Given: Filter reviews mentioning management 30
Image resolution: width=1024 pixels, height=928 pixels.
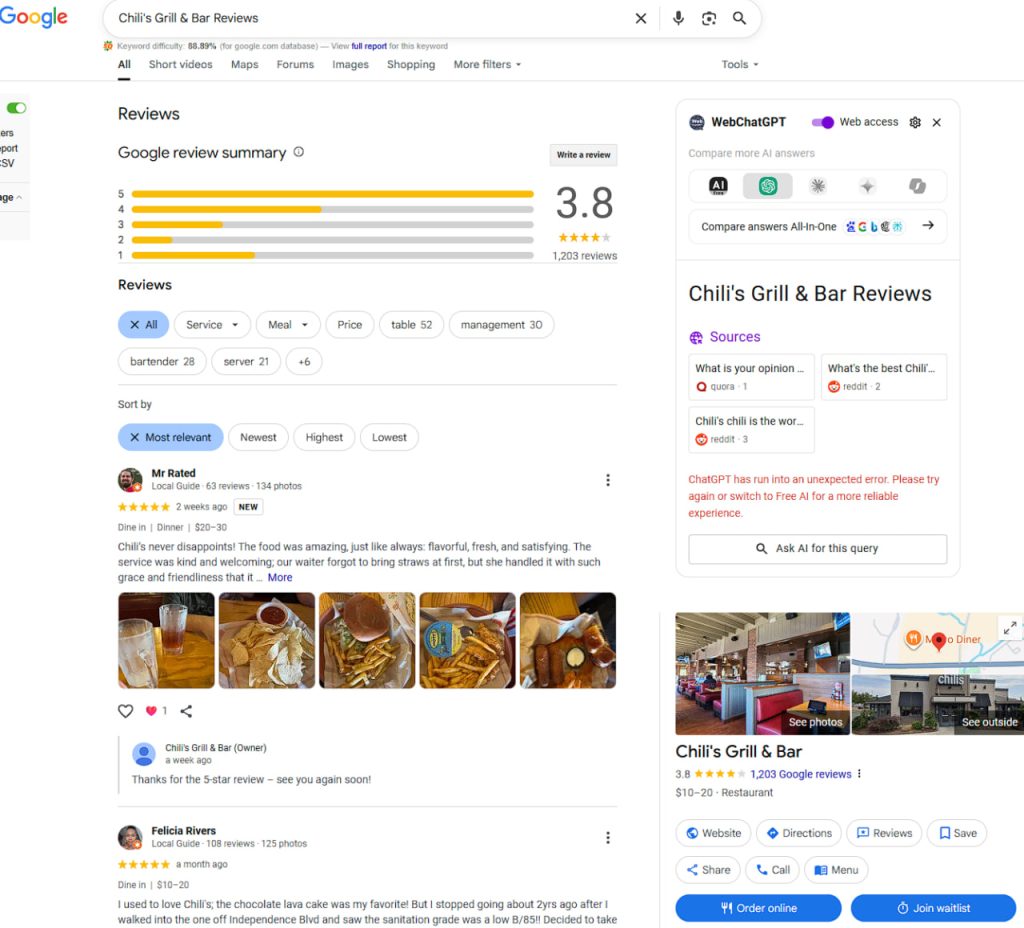Looking at the screenshot, I should coord(501,325).
